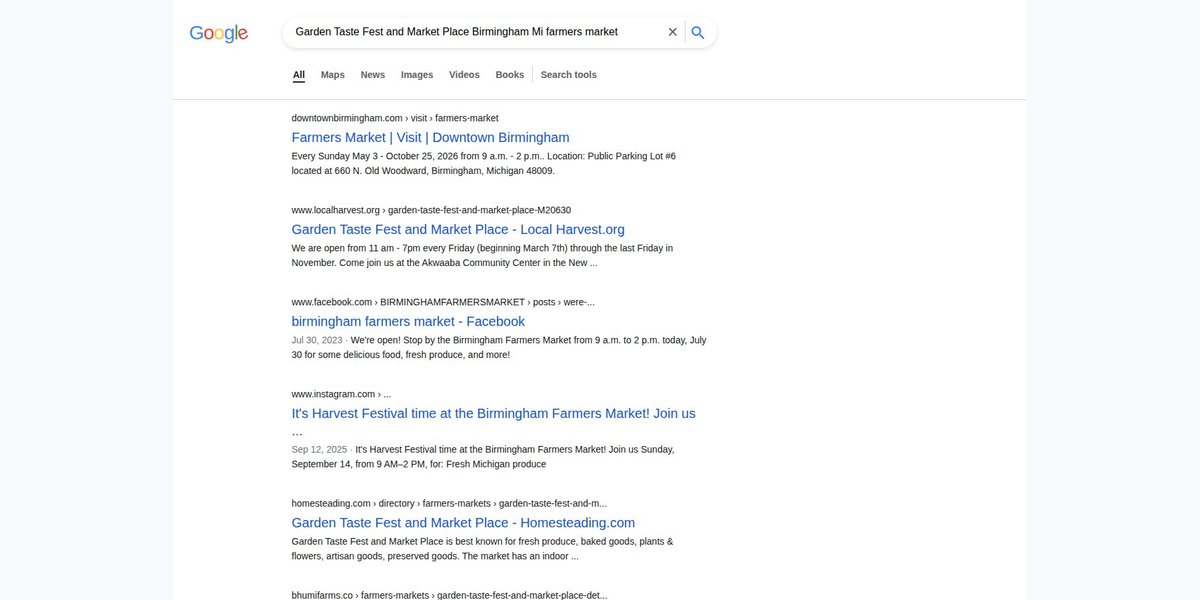Screen dimensions: 1200x600
Task: Click the Google logo
Action: 218,33
